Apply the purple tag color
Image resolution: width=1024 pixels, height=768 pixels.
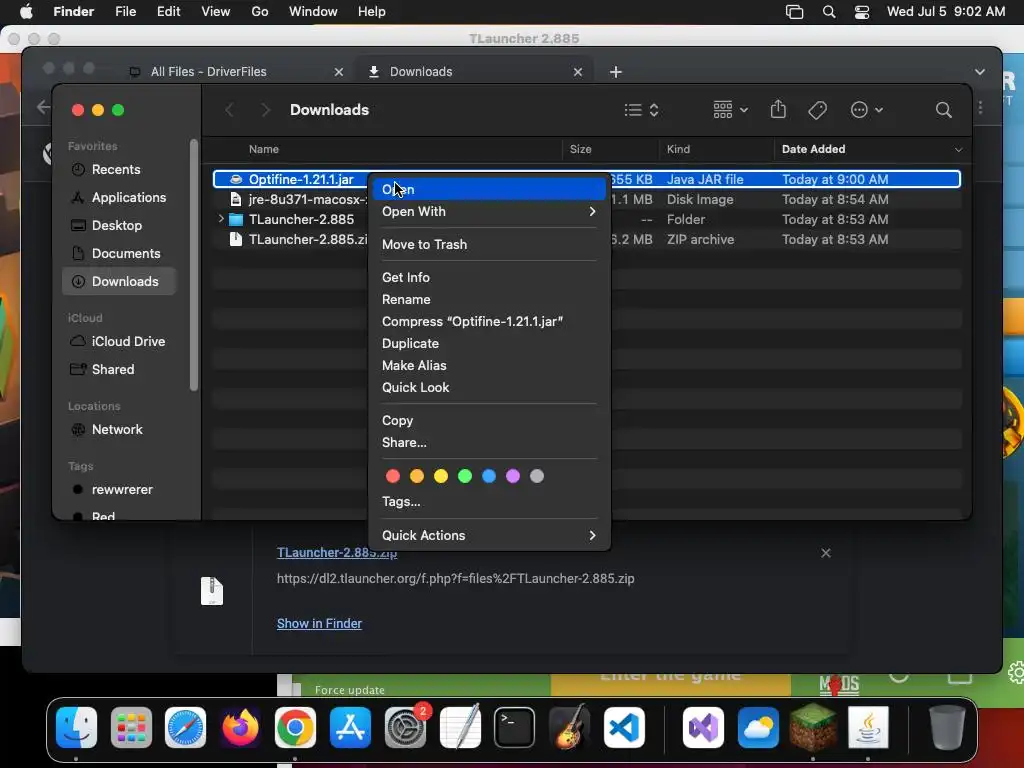coord(513,476)
